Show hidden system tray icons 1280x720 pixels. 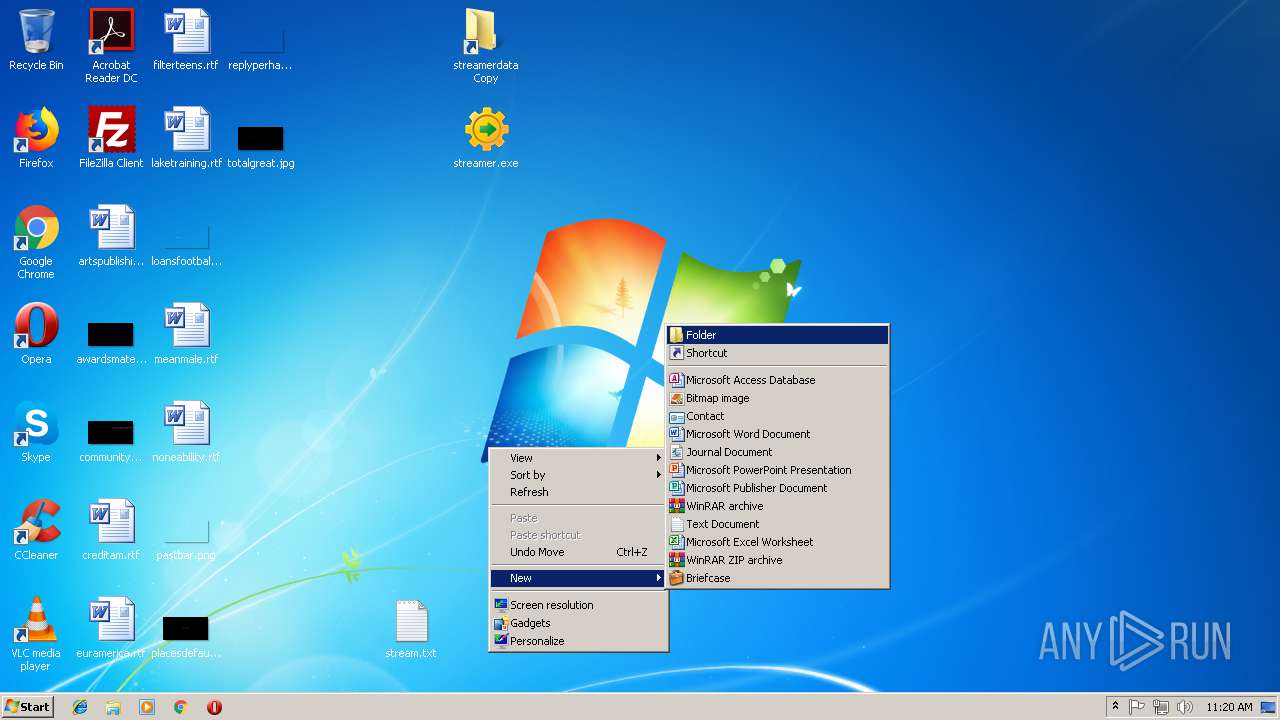point(1115,707)
